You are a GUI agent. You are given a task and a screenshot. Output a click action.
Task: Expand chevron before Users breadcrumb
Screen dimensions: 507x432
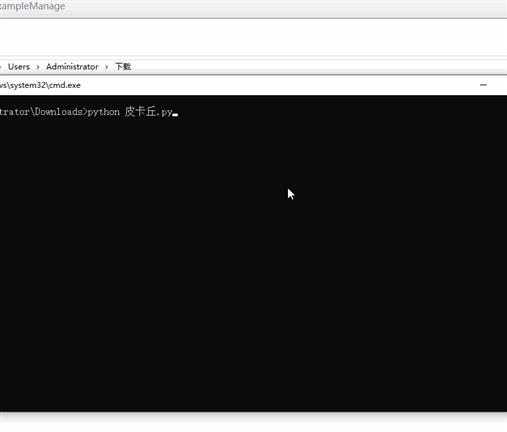1,67
